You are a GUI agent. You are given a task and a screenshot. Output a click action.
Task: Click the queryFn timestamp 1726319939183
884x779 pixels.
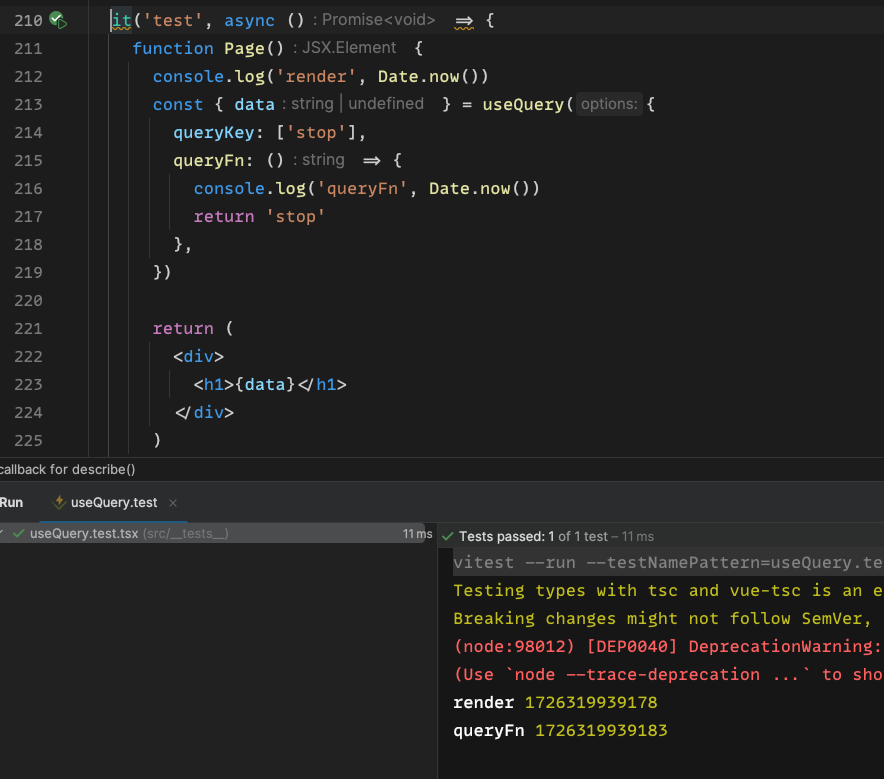click(601, 731)
